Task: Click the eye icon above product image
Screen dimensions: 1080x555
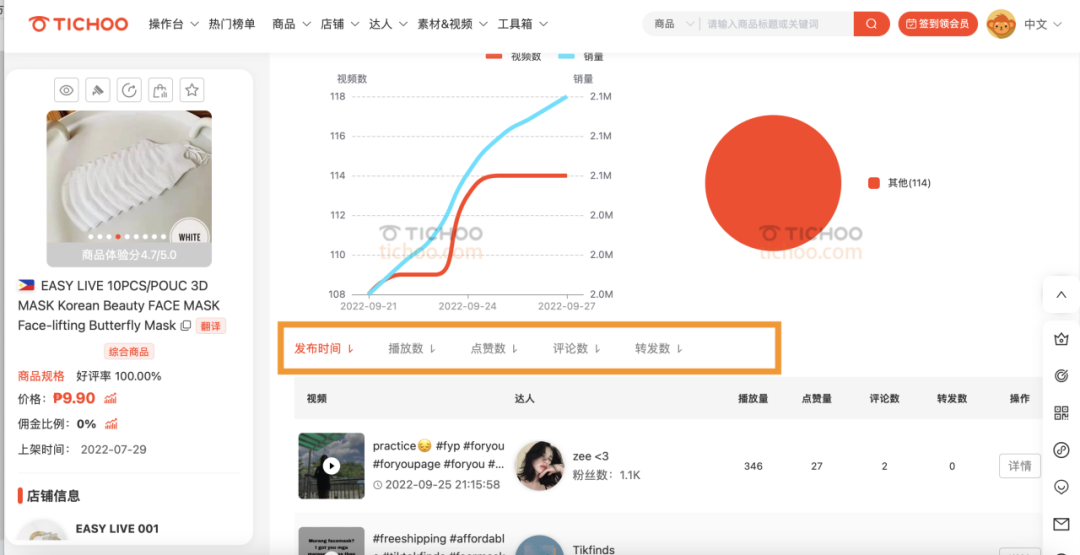Action: [66, 90]
